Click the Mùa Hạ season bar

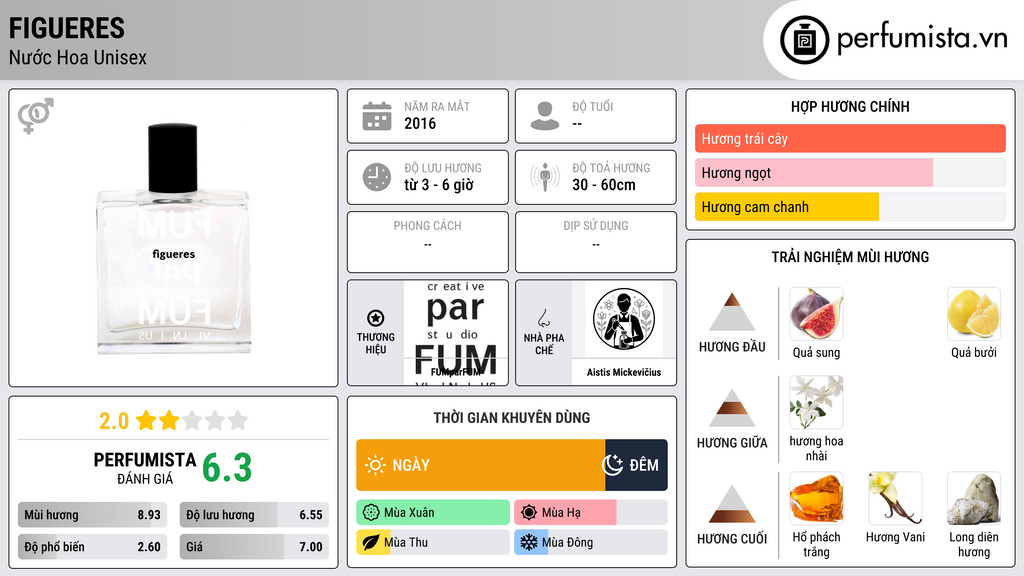click(x=591, y=513)
